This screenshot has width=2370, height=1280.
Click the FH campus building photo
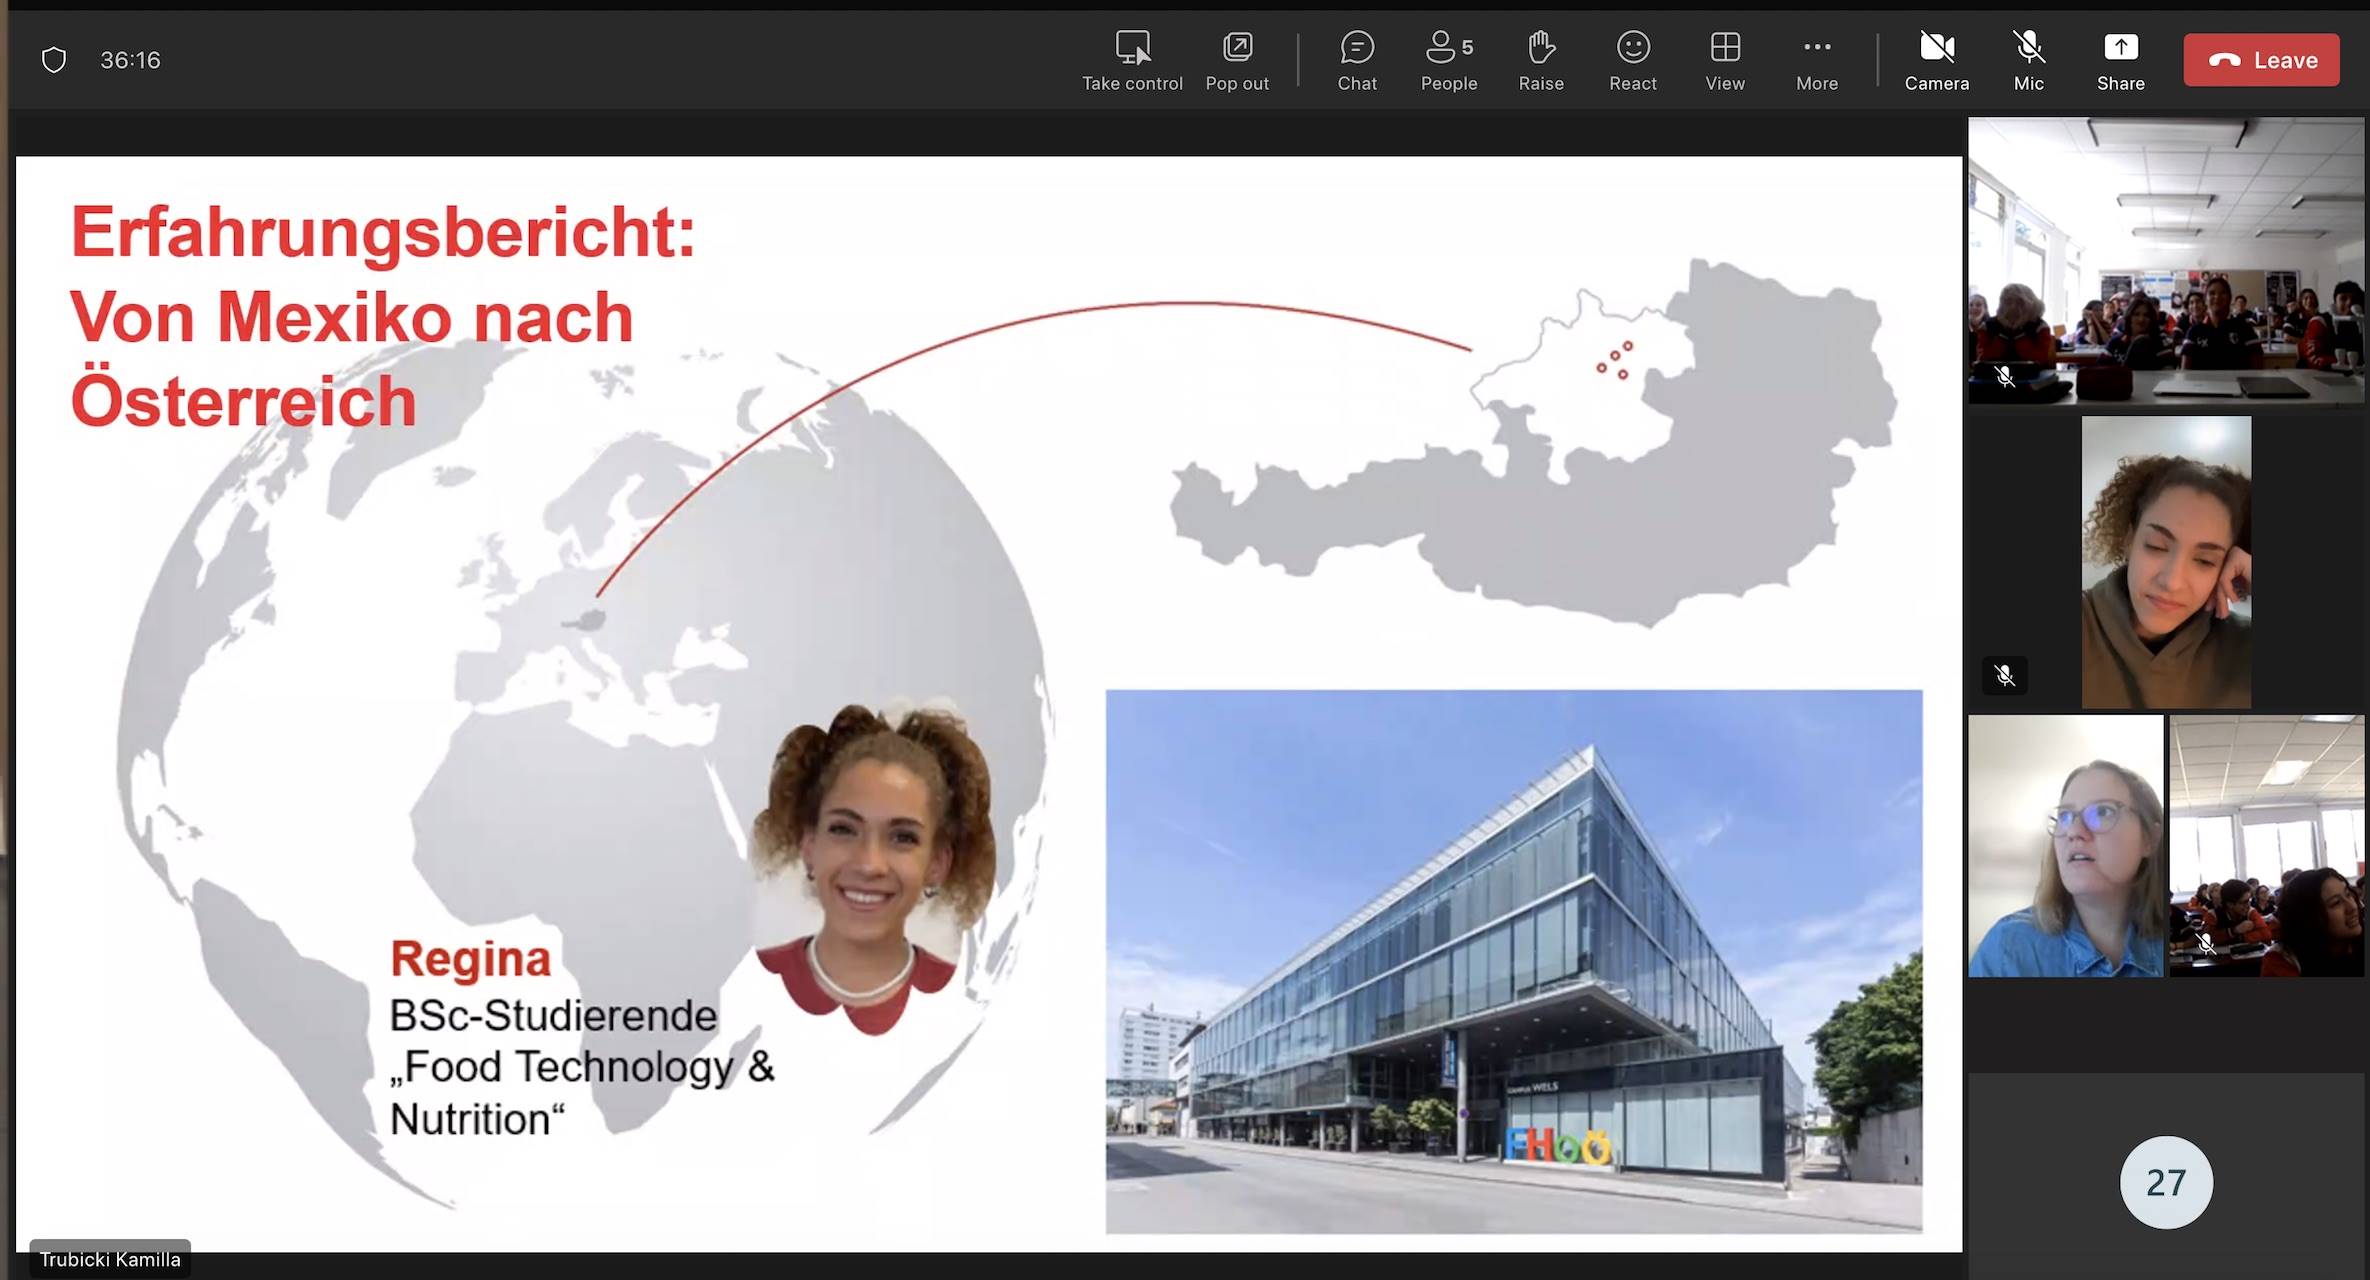1513,961
